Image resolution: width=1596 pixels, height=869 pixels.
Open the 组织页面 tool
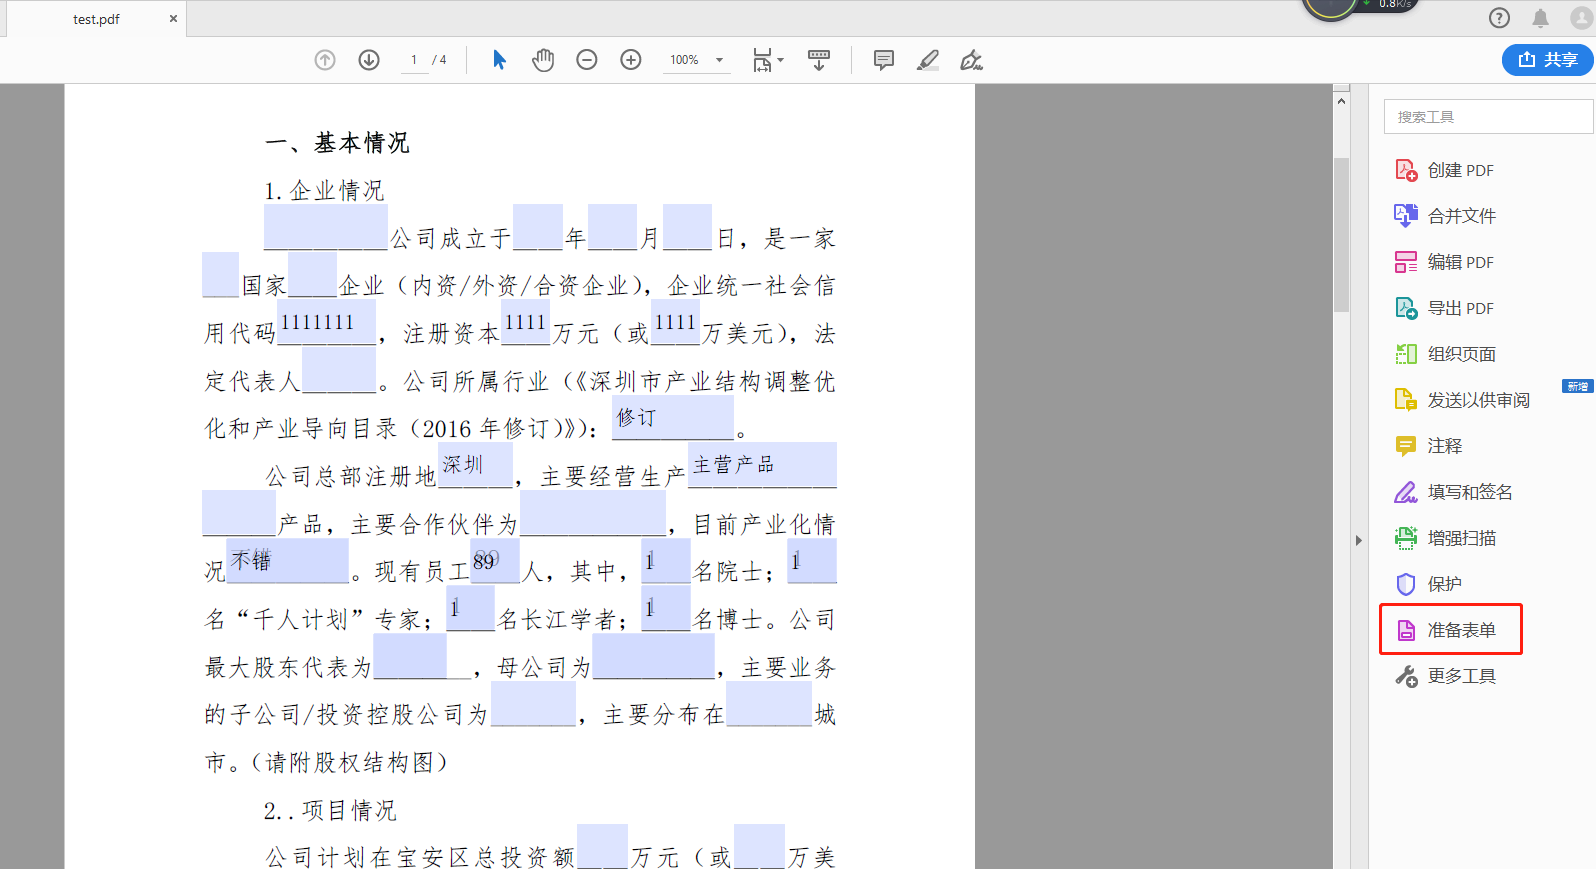point(1446,354)
